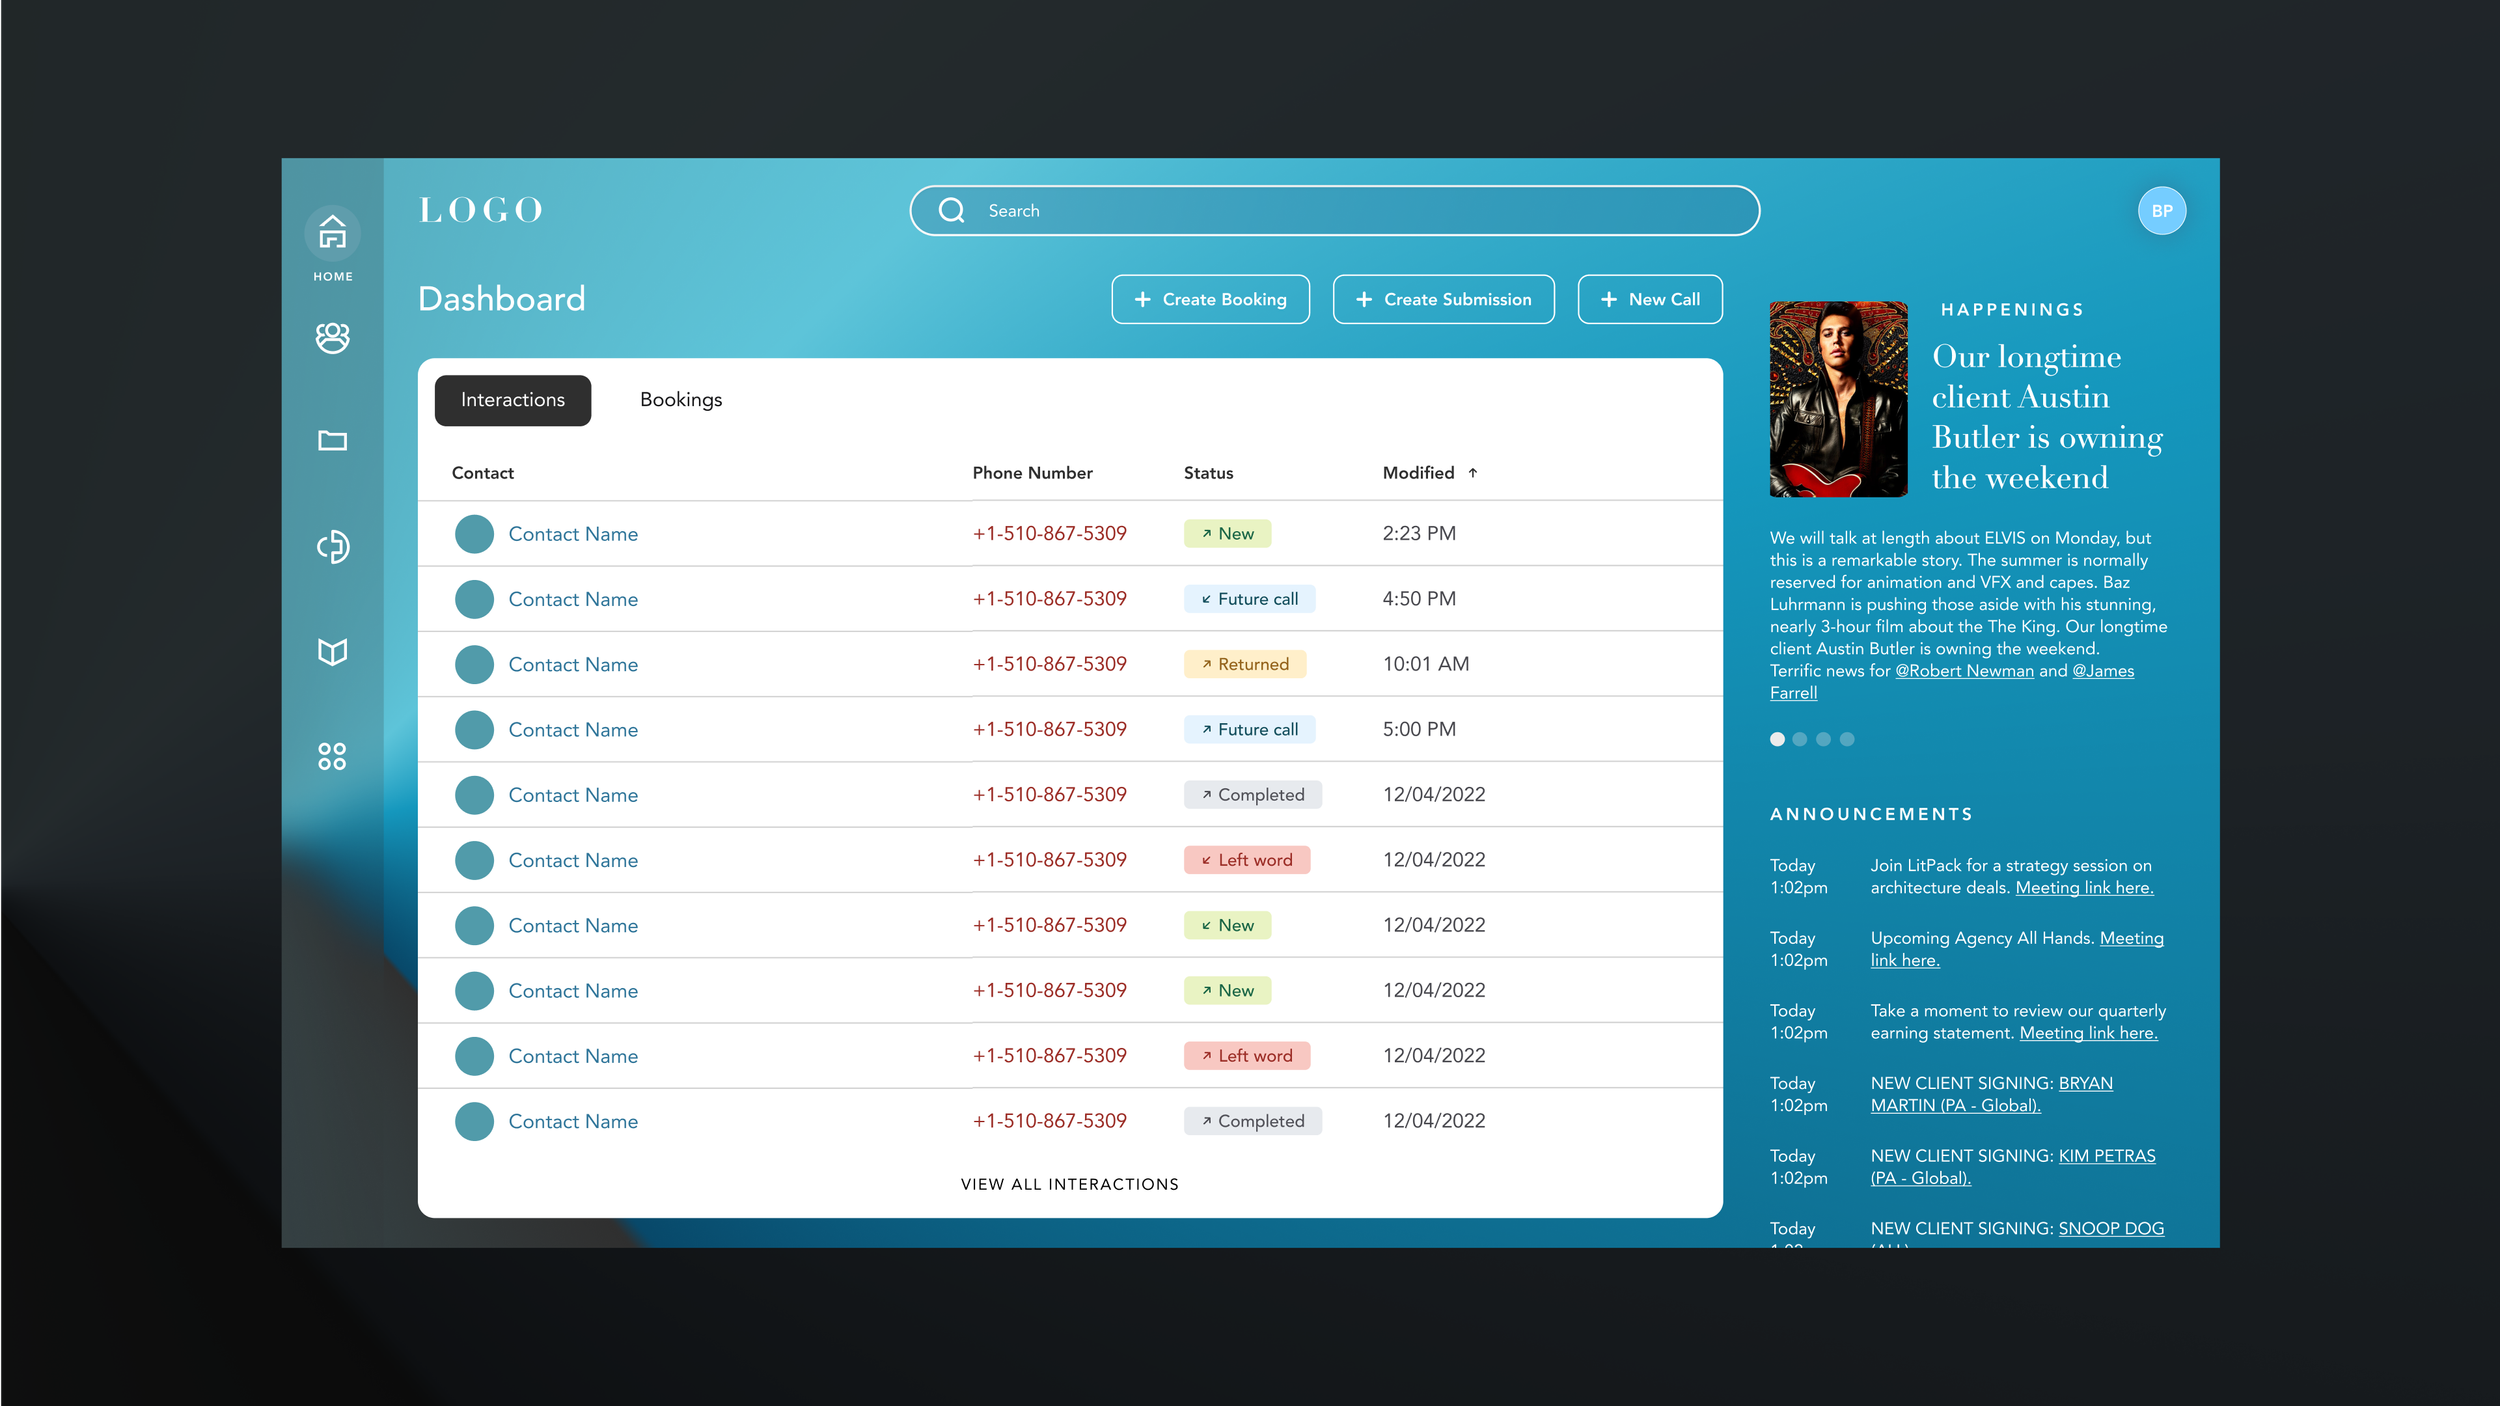Switch to the Bookings tab
2500x1406 pixels.
tap(680, 400)
